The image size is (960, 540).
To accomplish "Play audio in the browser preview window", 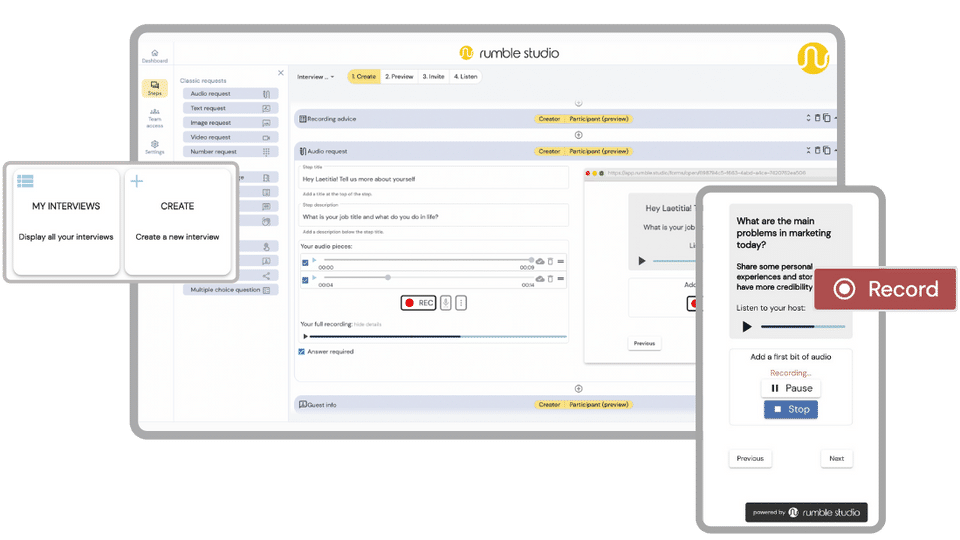I will (x=642, y=261).
